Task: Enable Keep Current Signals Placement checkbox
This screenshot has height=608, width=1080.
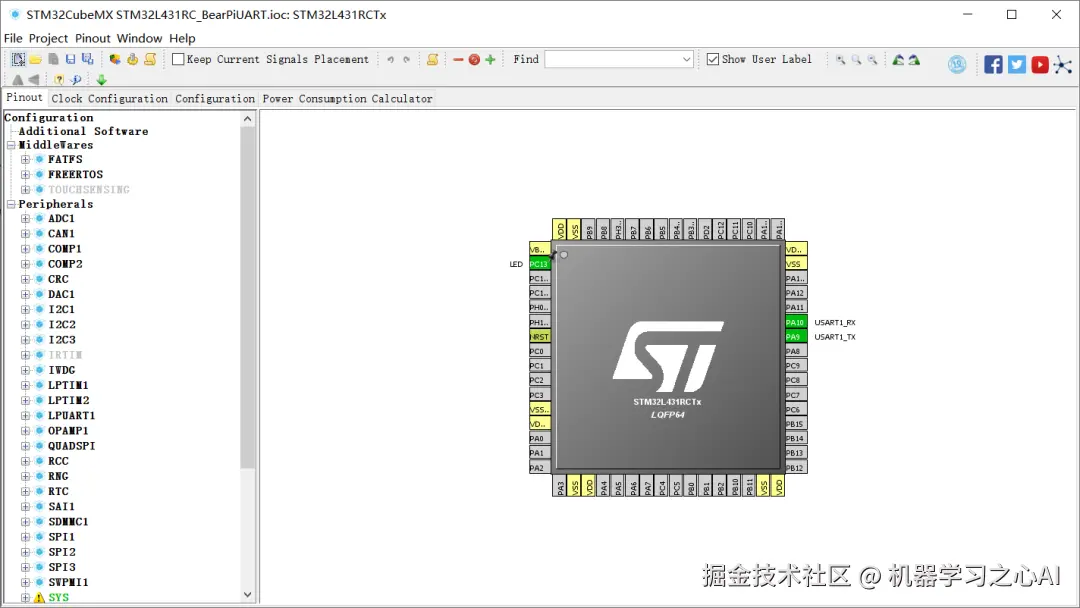Action: click(x=178, y=59)
